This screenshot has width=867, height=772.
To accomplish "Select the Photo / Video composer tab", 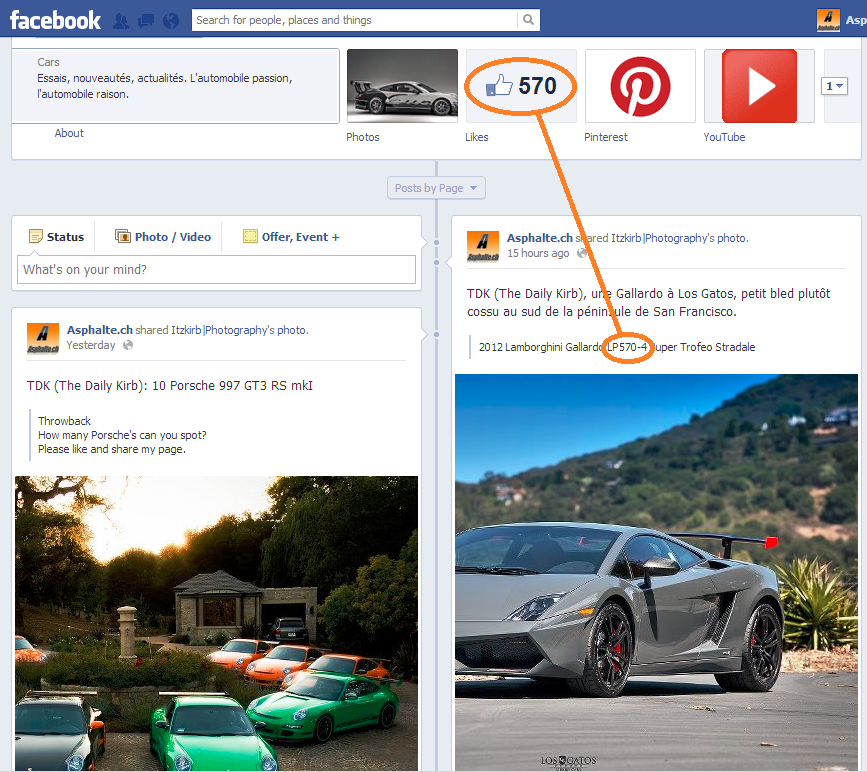I will (x=163, y=237).
